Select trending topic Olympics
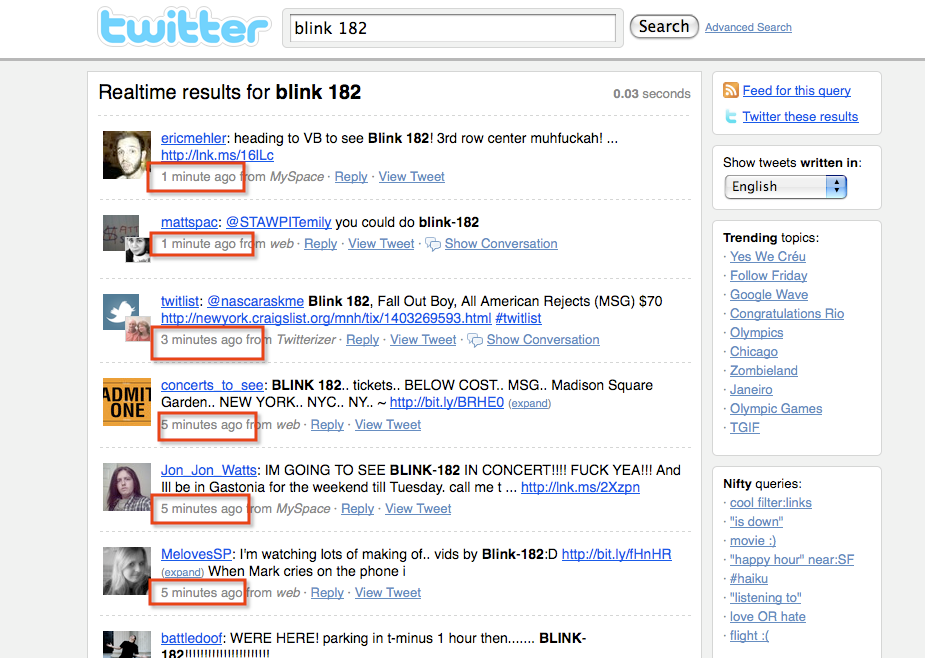925x658 pixels. point(757,333)
